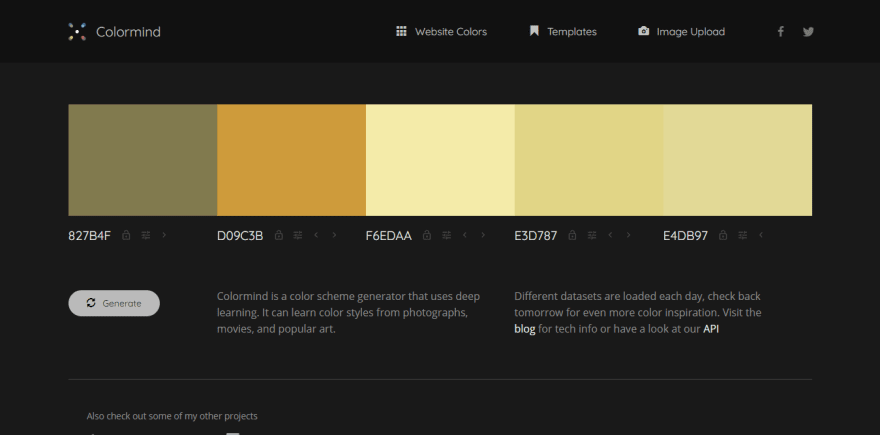Click the E4DB97 hex code text
This screenshot has height=435, width=880.
[685, 236]
